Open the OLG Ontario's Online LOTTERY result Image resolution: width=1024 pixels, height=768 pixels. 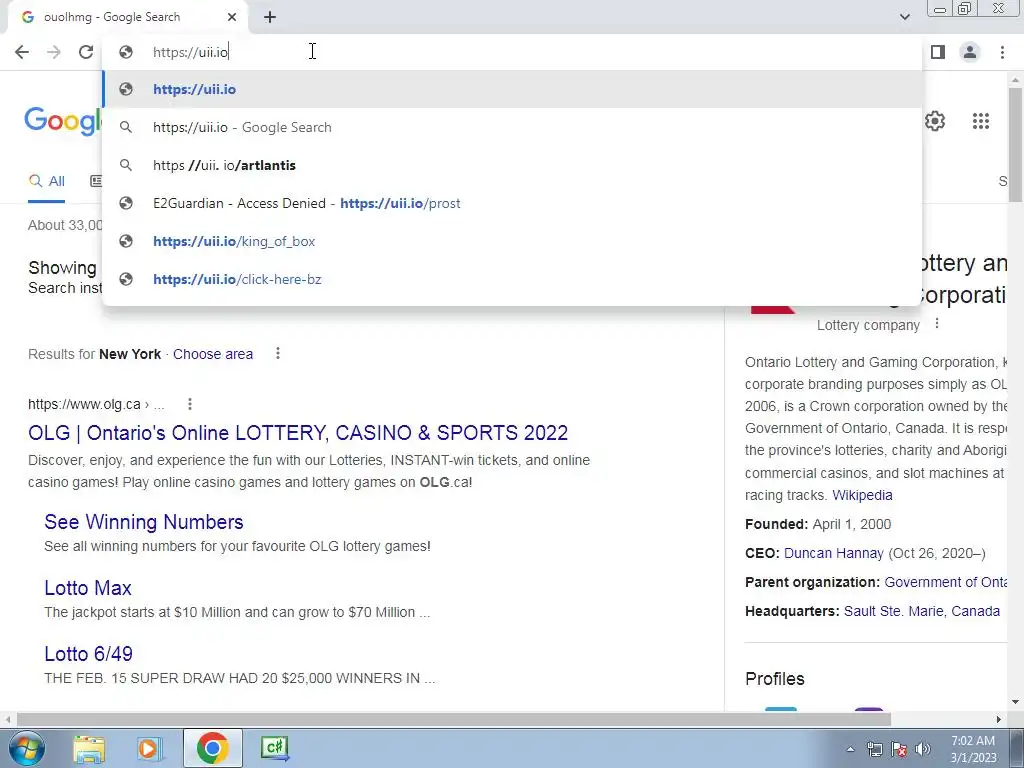(298, 432)
